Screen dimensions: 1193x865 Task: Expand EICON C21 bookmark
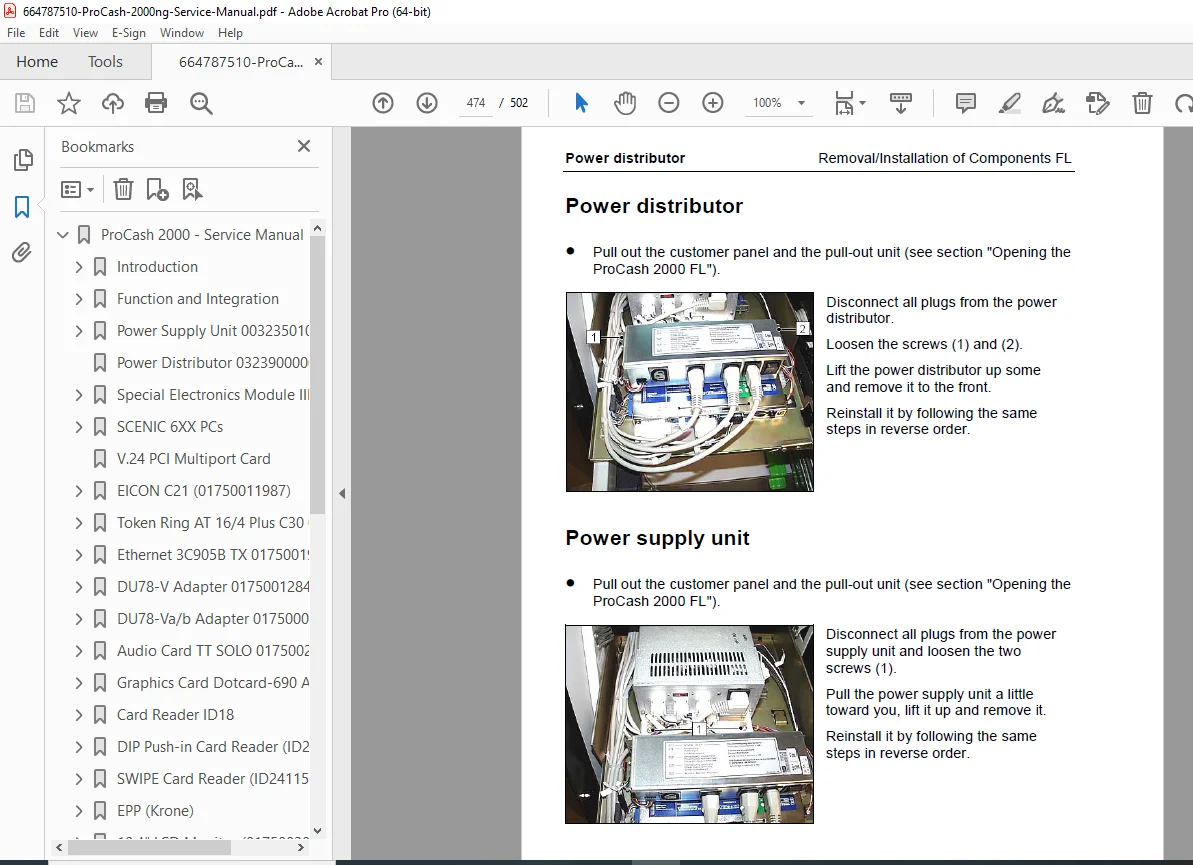(x=79, y=491)
